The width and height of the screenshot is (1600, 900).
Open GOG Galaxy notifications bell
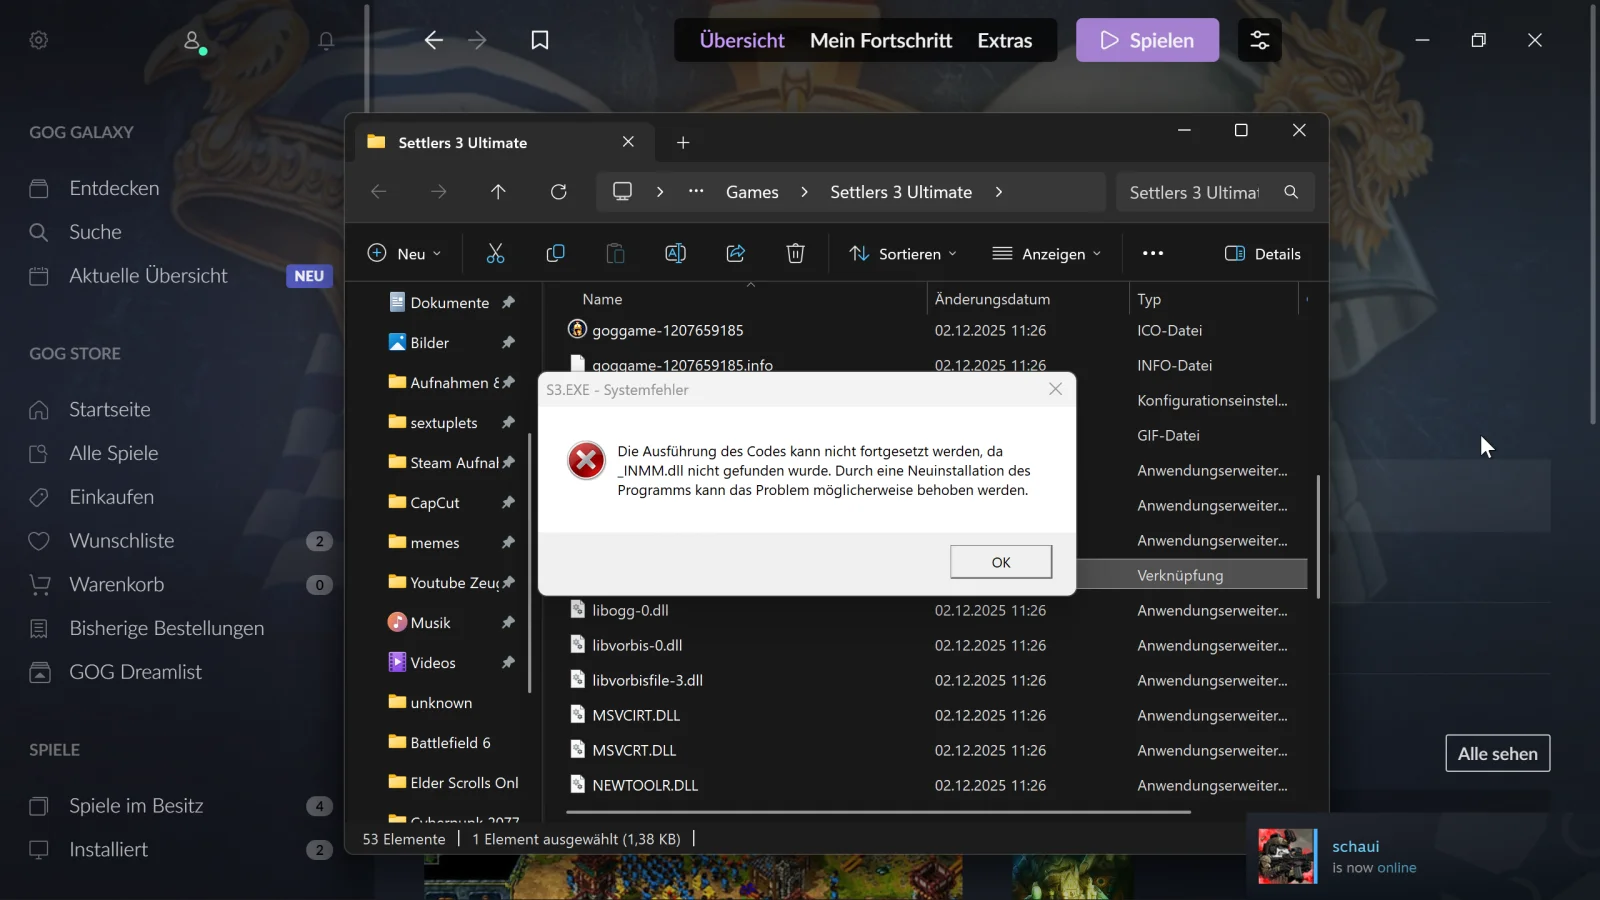tap(326, 40)
